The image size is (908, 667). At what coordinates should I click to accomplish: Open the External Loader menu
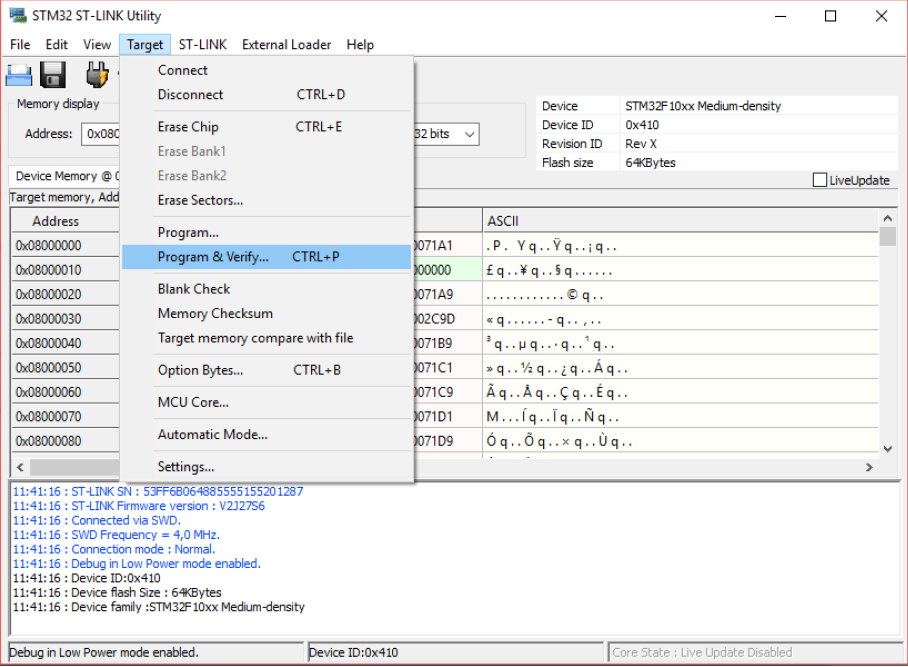click(287, 45)
